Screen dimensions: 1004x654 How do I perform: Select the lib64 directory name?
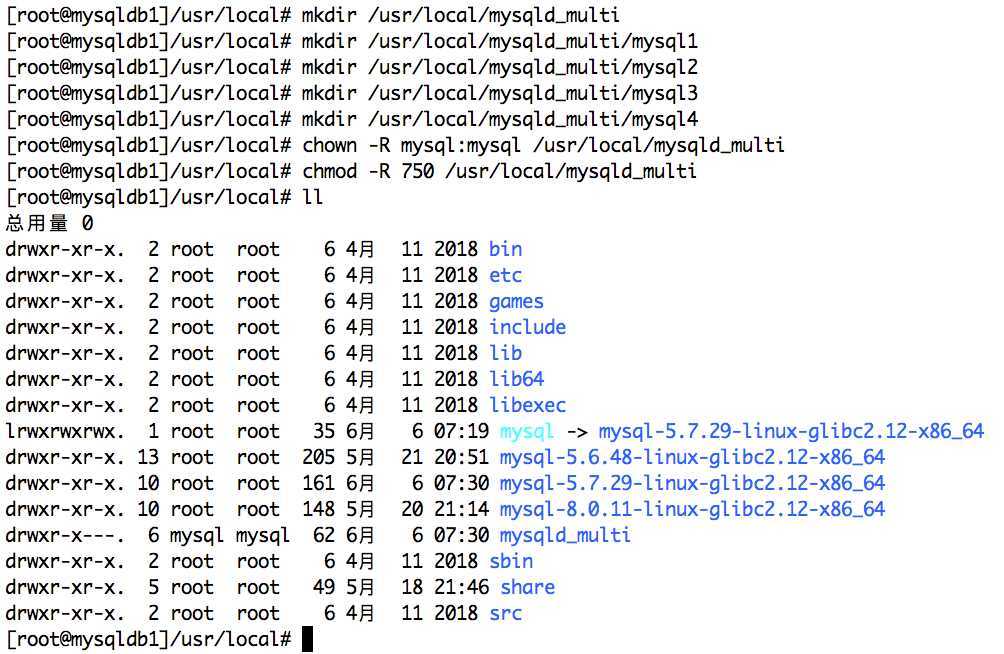coord(517,379)
